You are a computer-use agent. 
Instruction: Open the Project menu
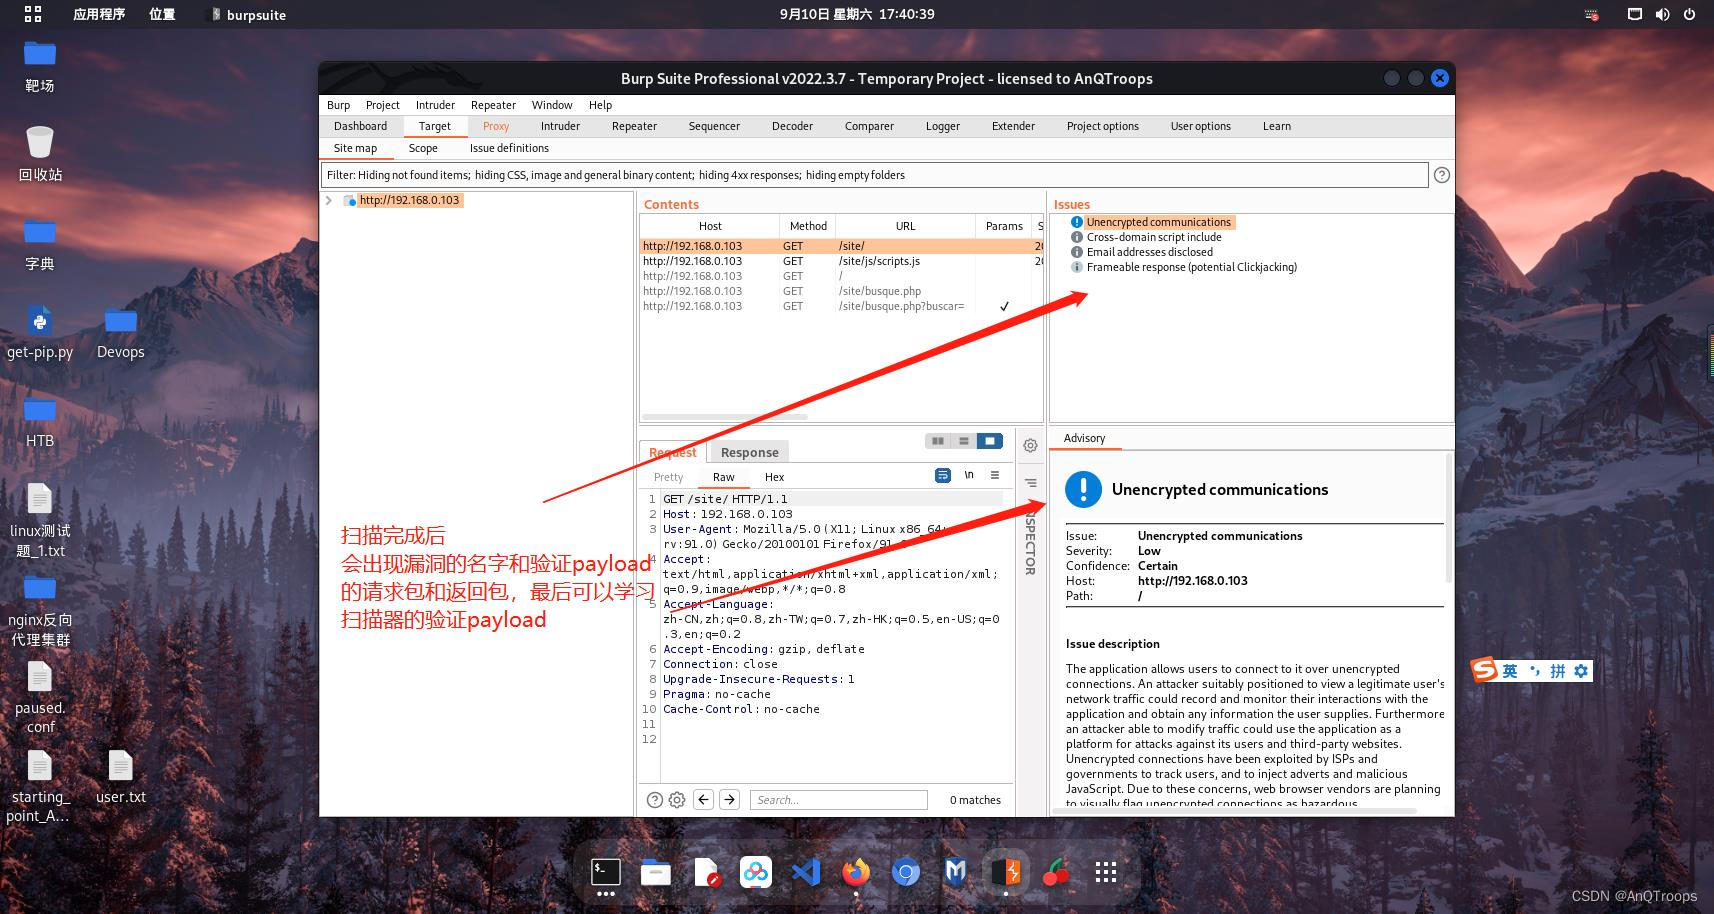tap(382, 105)
